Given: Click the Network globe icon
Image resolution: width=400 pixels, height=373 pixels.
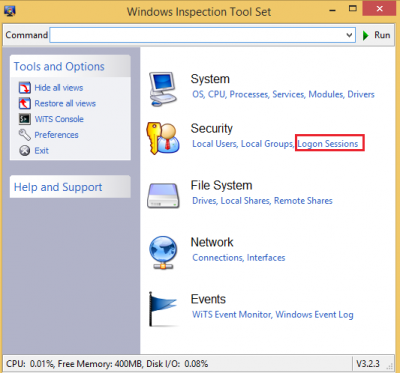Looking at the screenshot, I should tap(163, 252).
